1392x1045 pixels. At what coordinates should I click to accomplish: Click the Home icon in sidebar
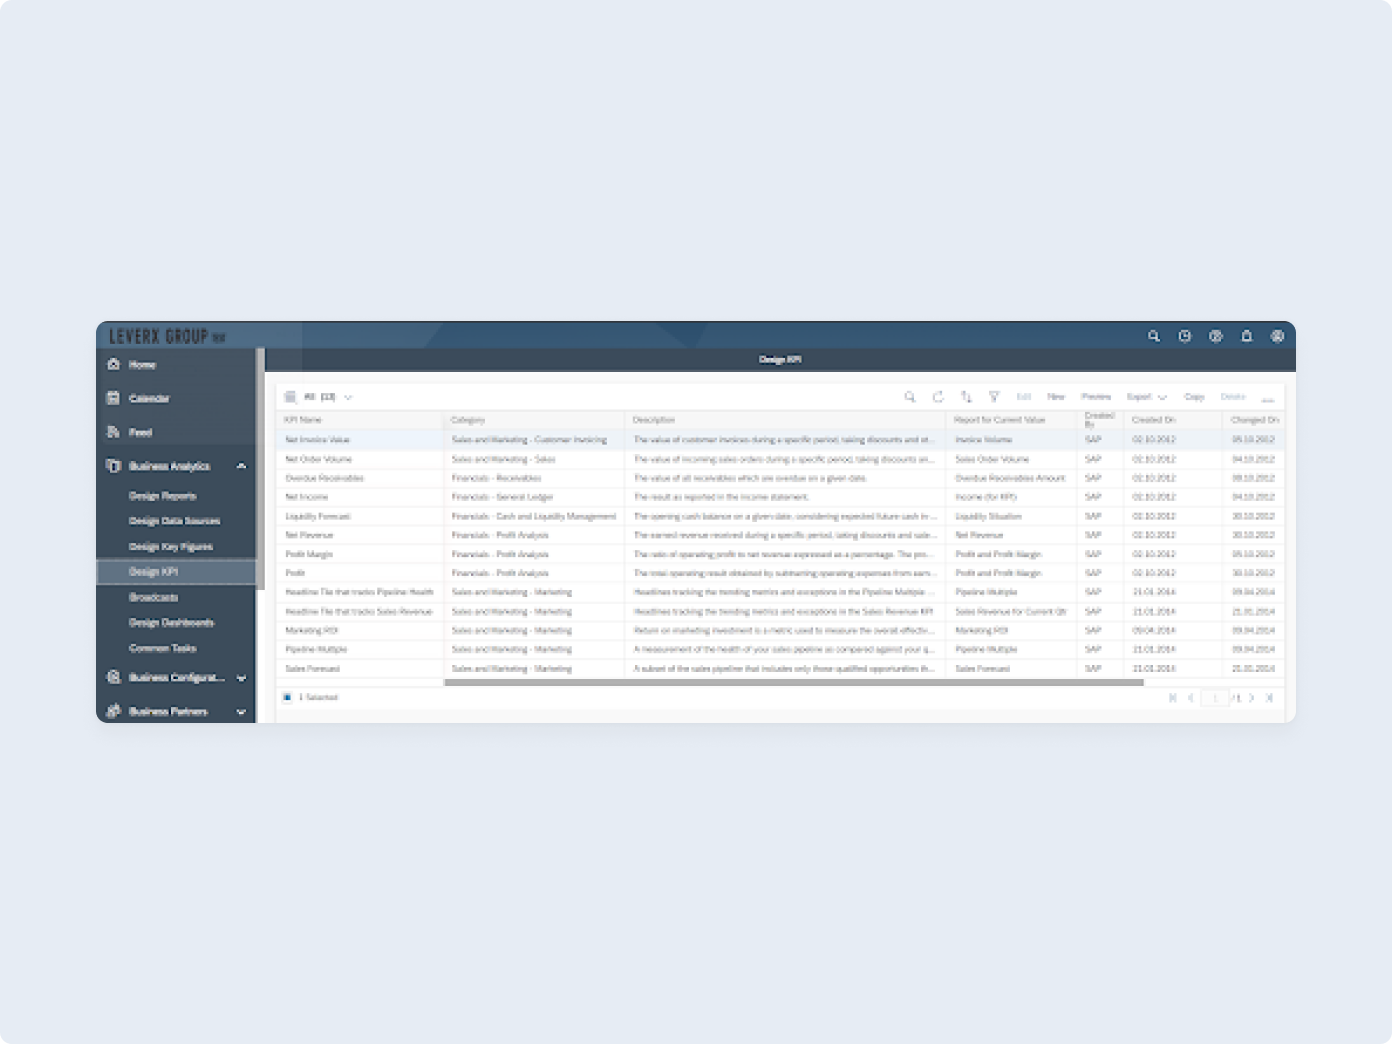(113, 365)
